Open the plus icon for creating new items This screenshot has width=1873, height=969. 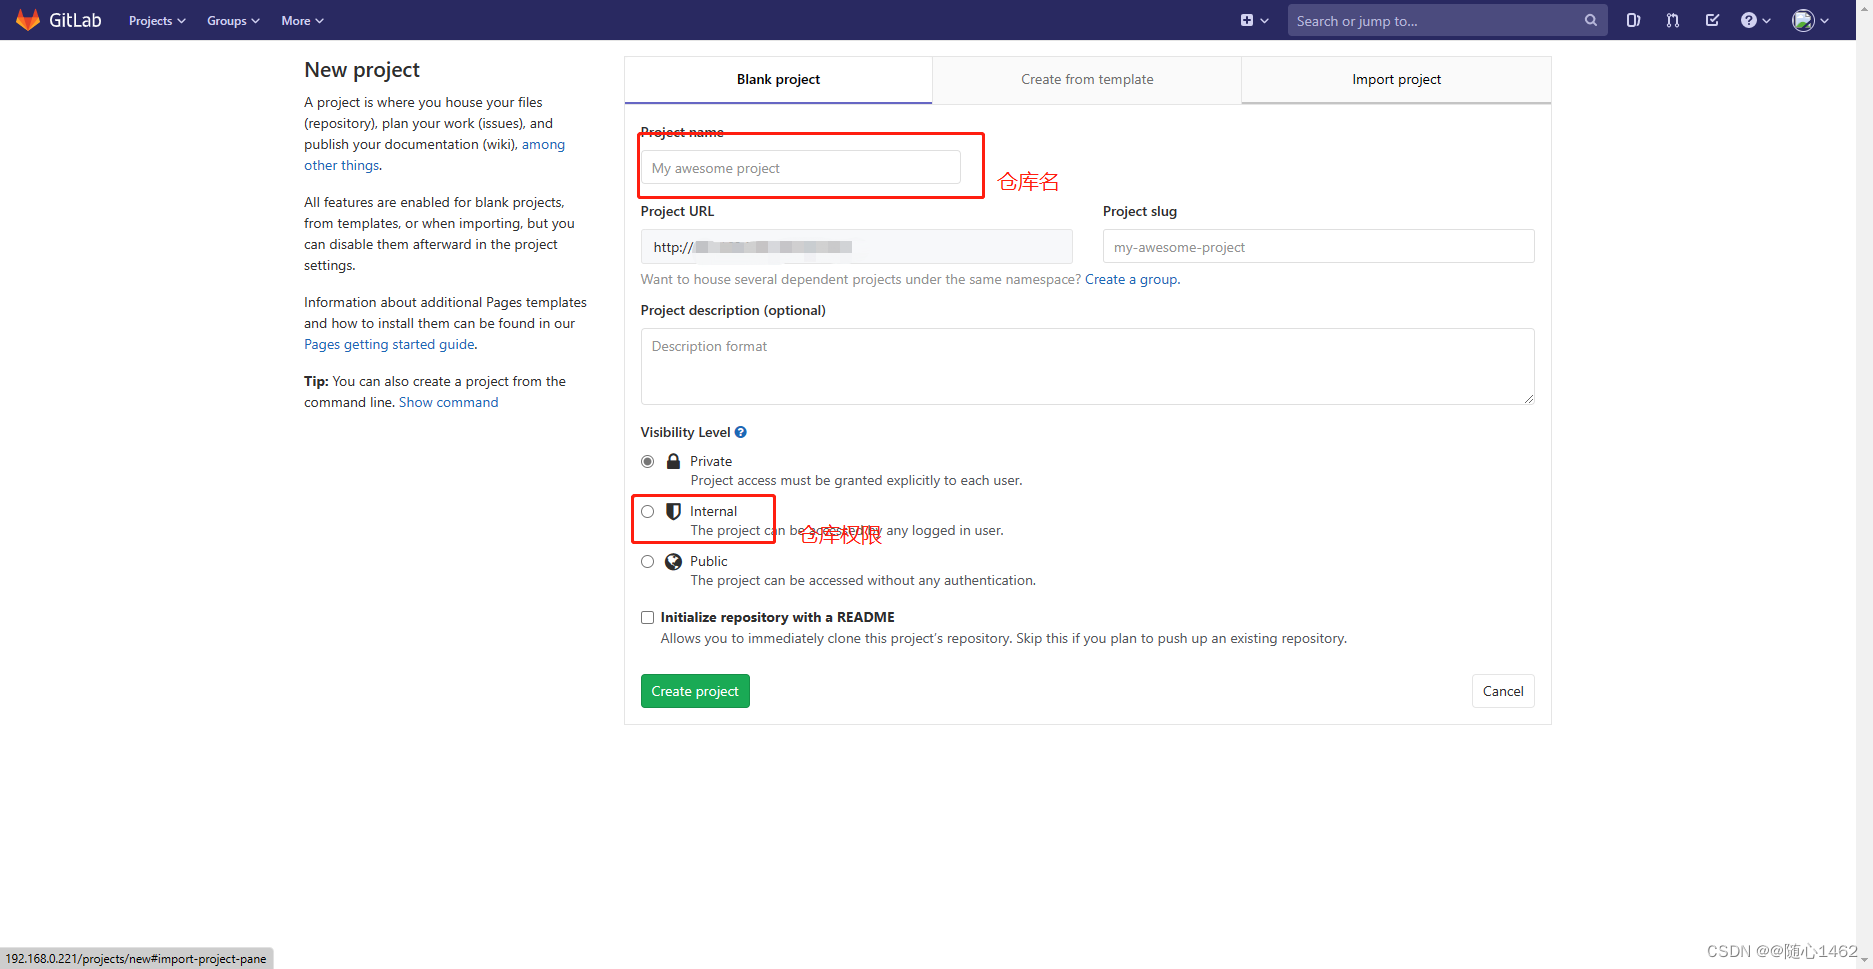(1246, 20)
